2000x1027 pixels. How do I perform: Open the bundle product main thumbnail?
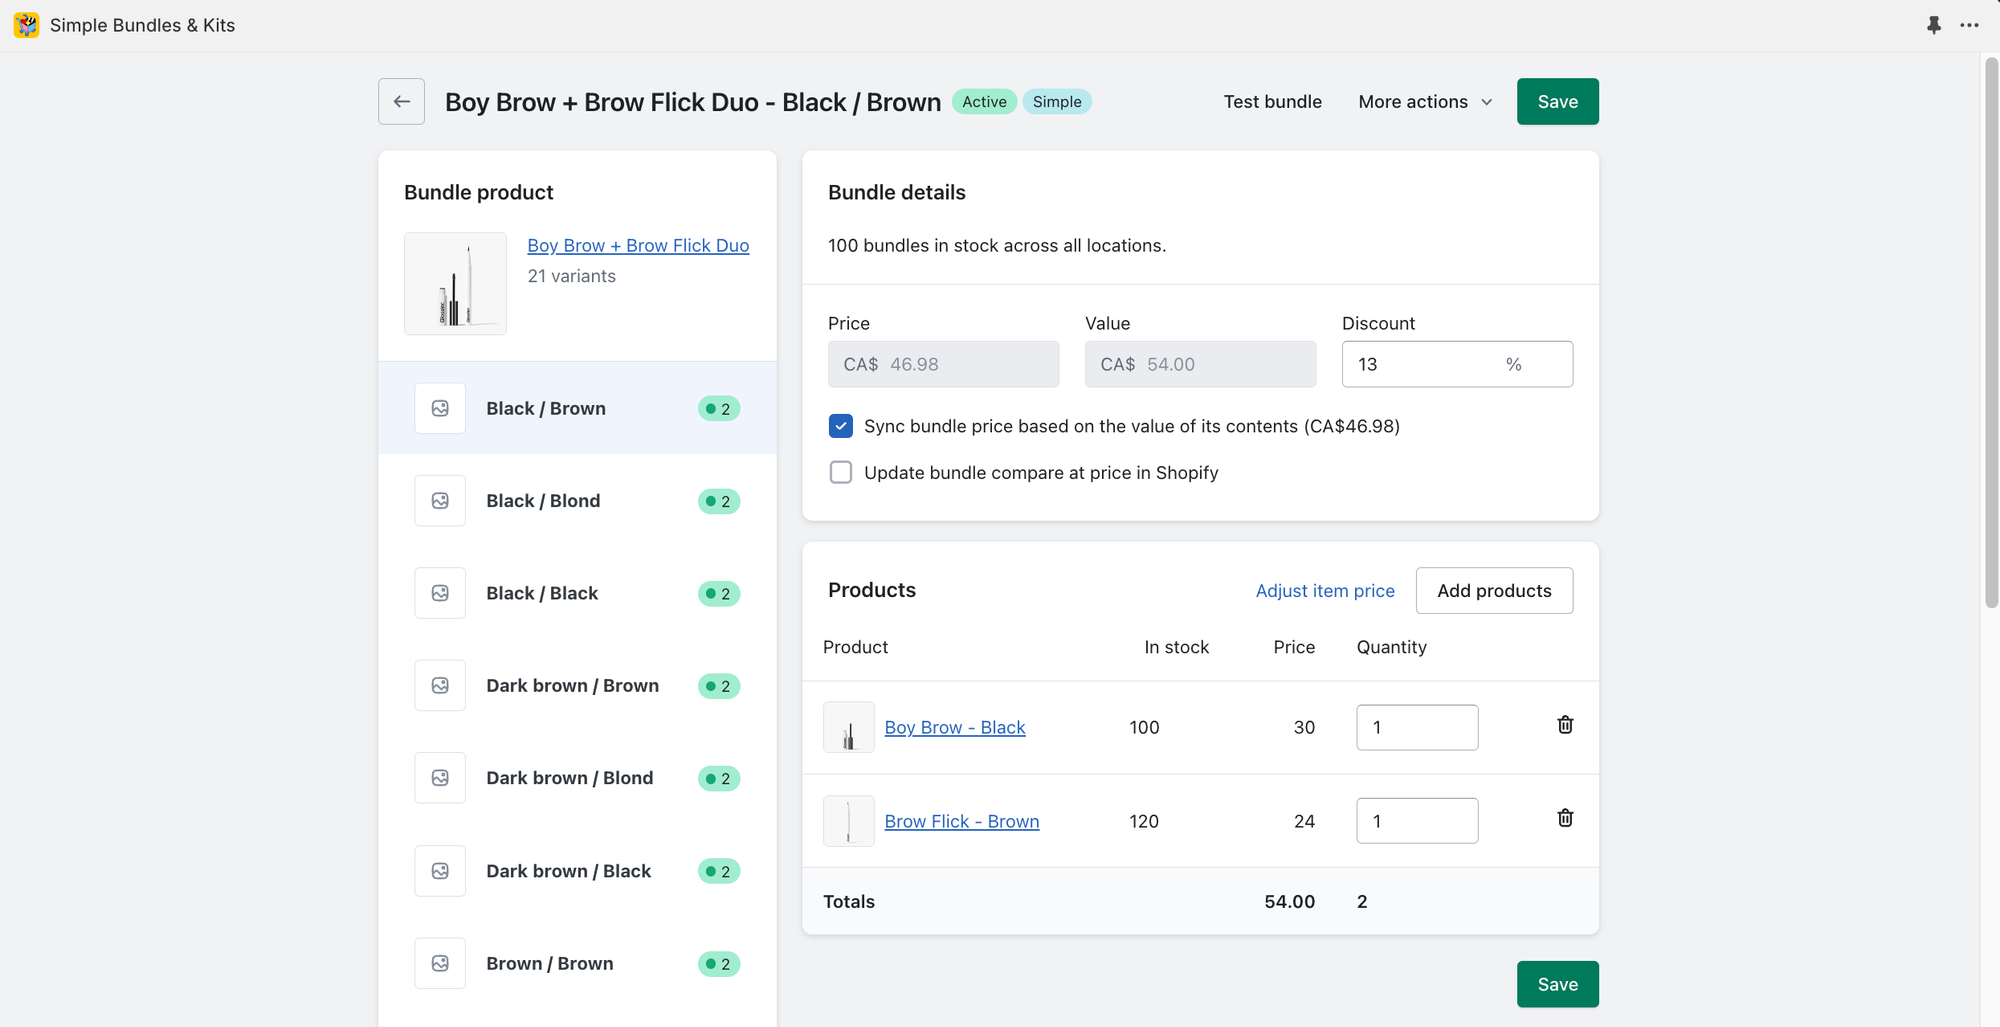coord(455,284)
